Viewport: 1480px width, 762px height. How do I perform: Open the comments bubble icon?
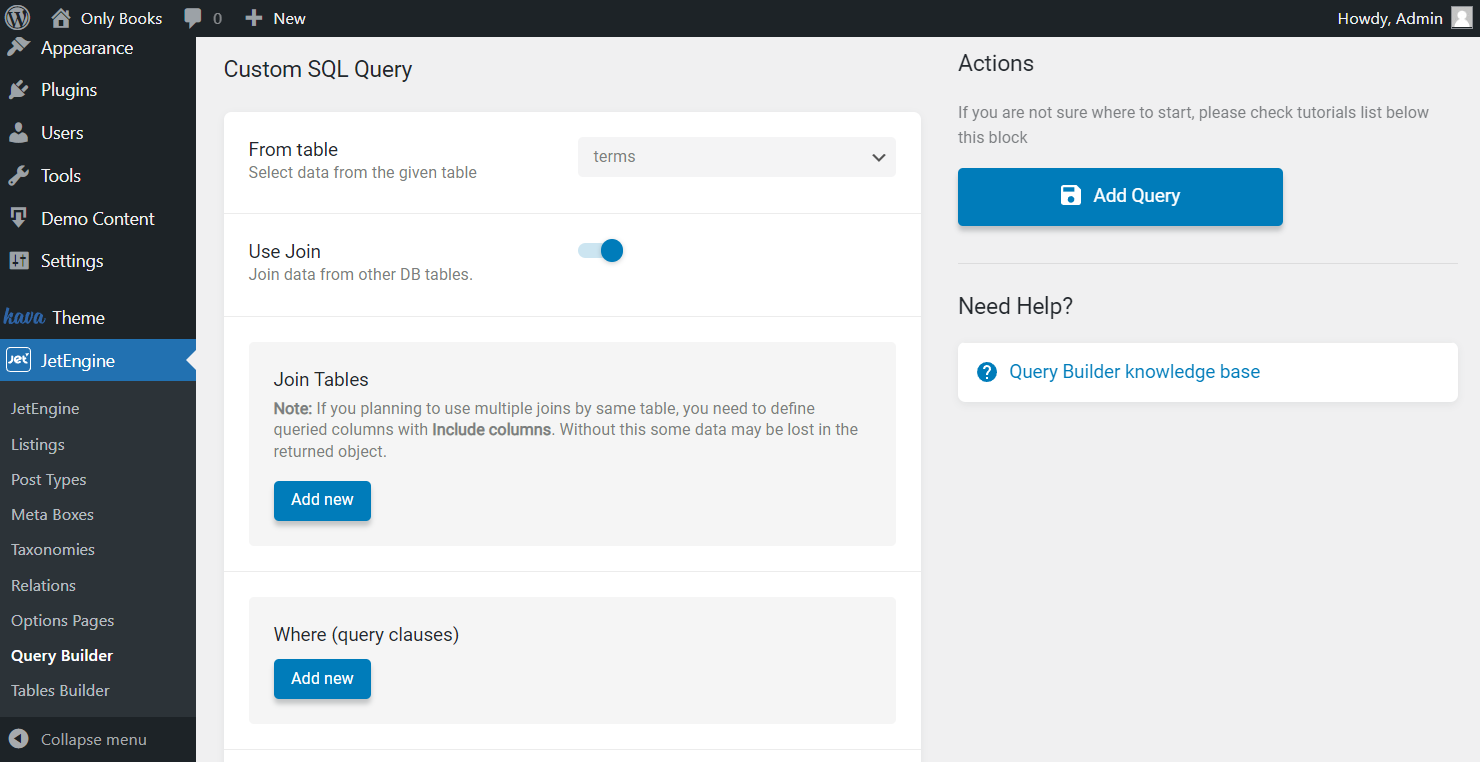[x=194, y=19]
